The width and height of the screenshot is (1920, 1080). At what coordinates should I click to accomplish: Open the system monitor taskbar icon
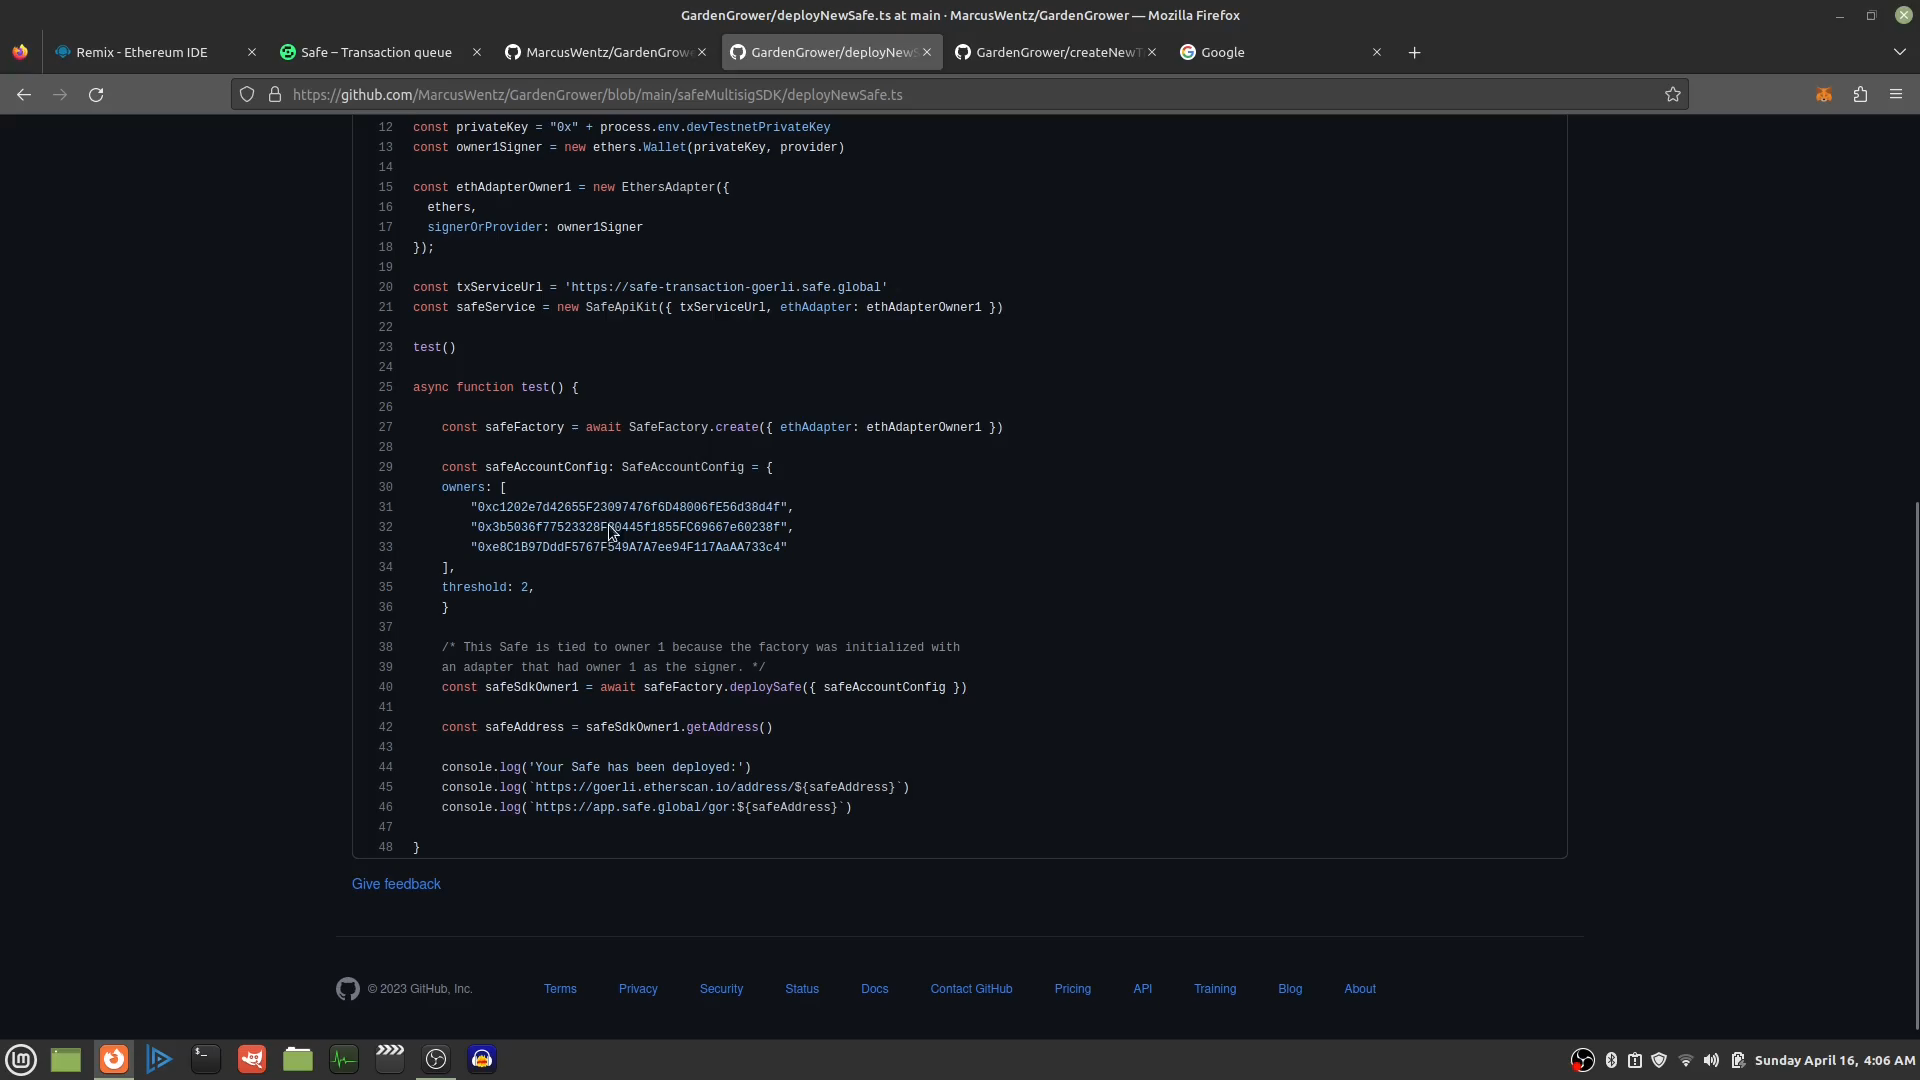pos(344,1059)
